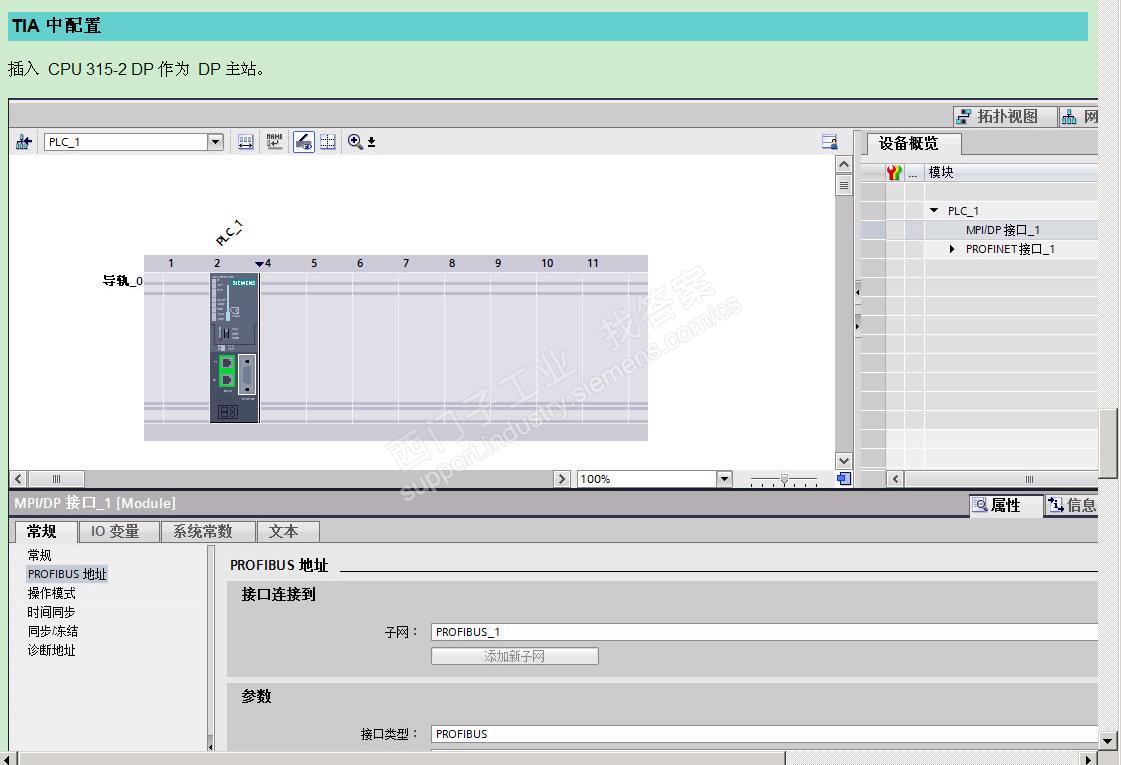Select the 设备概览 tab

pos(914,143)
